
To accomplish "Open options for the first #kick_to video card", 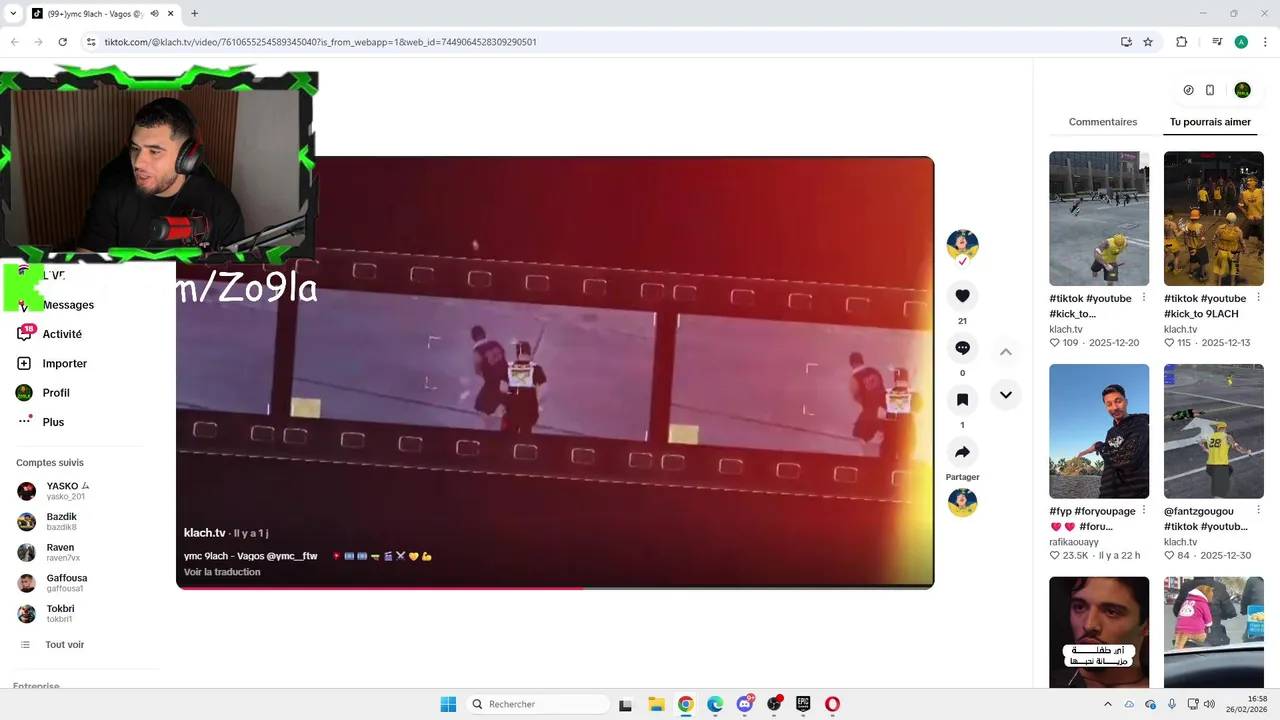I will pos(1144,298).
